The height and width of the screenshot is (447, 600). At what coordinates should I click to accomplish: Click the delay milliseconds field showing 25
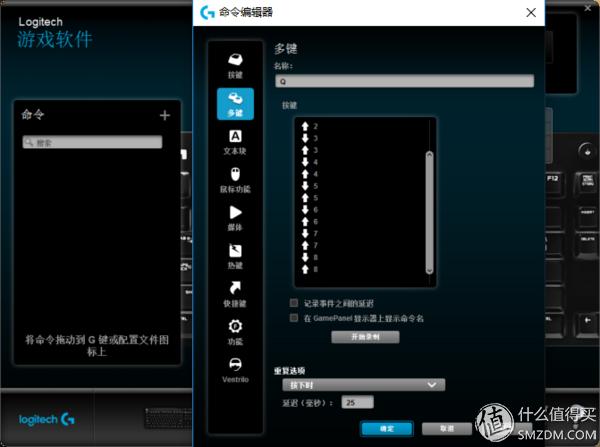coord(357,402)
